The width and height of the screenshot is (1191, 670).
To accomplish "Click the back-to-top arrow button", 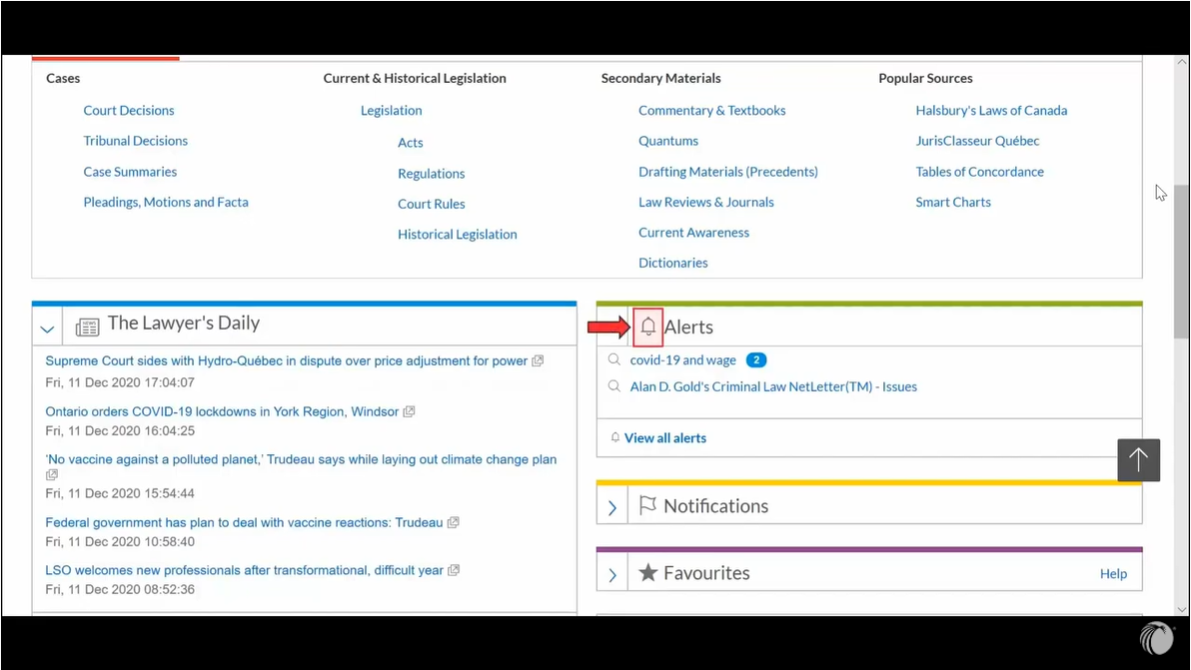I will click(x=1138, y=460).
